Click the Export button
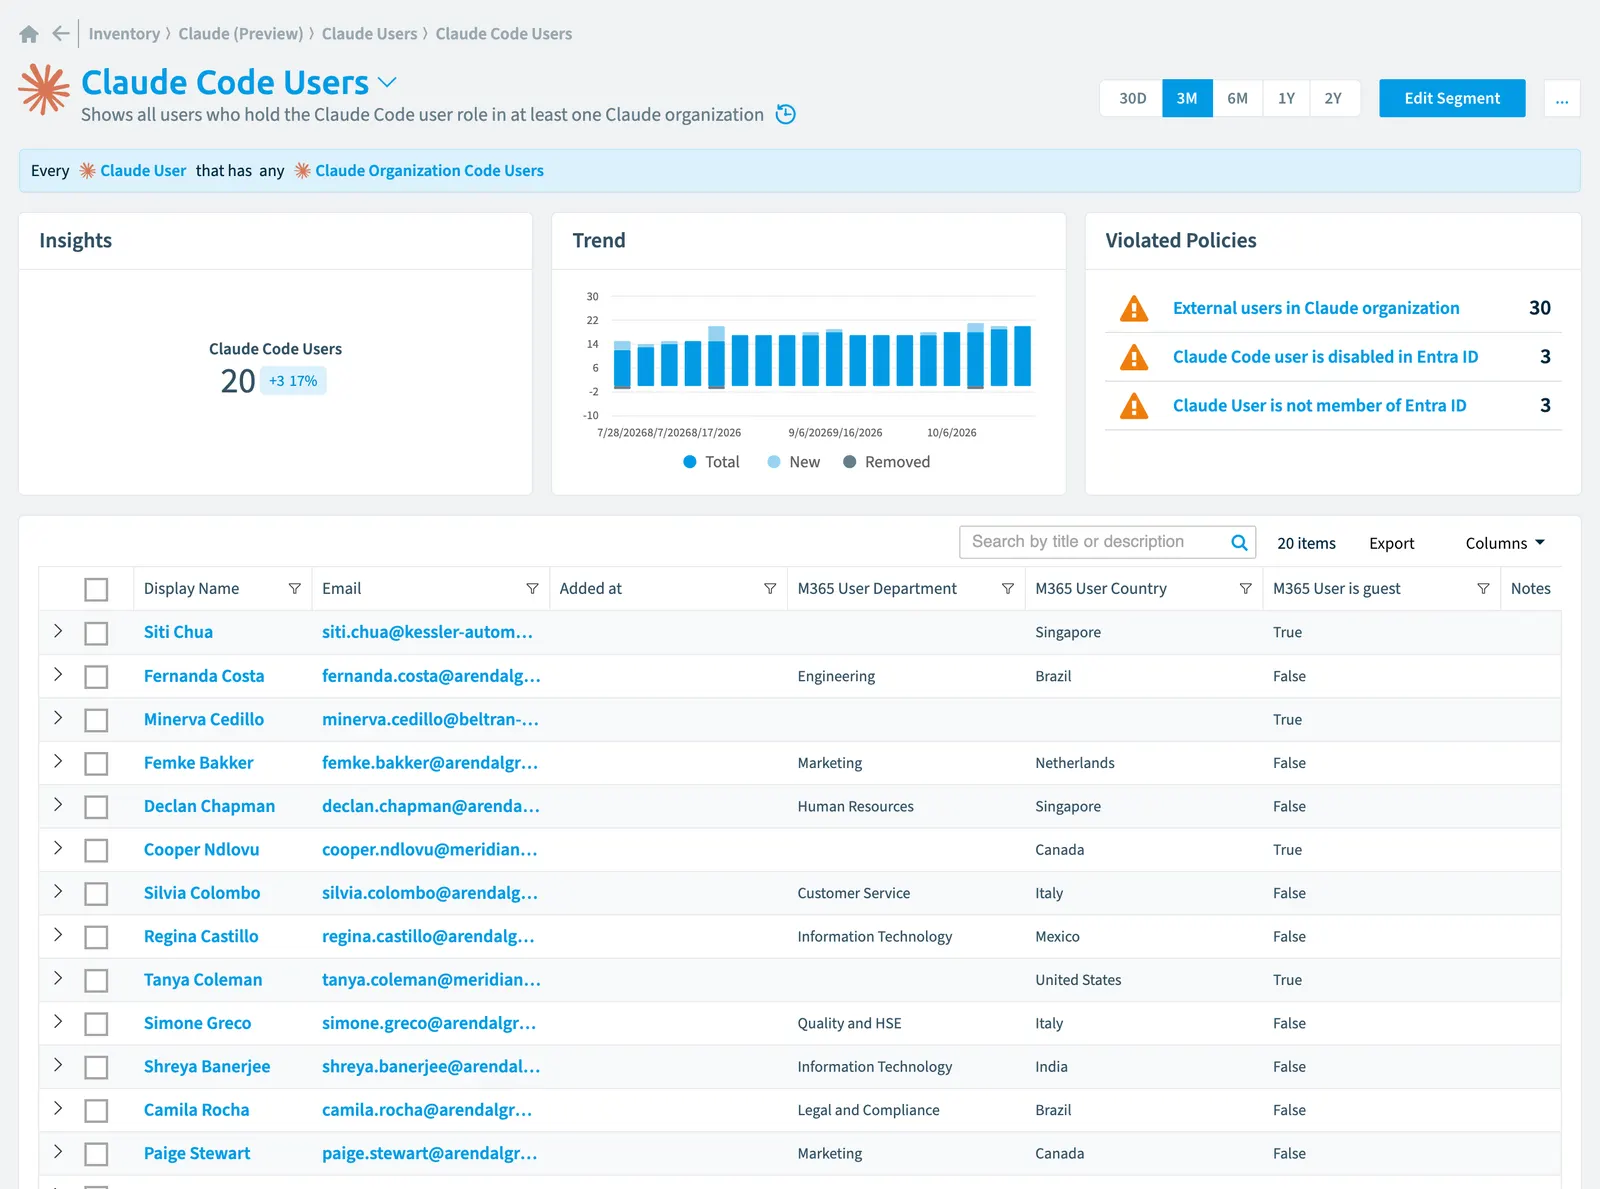This screenshot has height=1189, width=1600. pos(1391,543)
